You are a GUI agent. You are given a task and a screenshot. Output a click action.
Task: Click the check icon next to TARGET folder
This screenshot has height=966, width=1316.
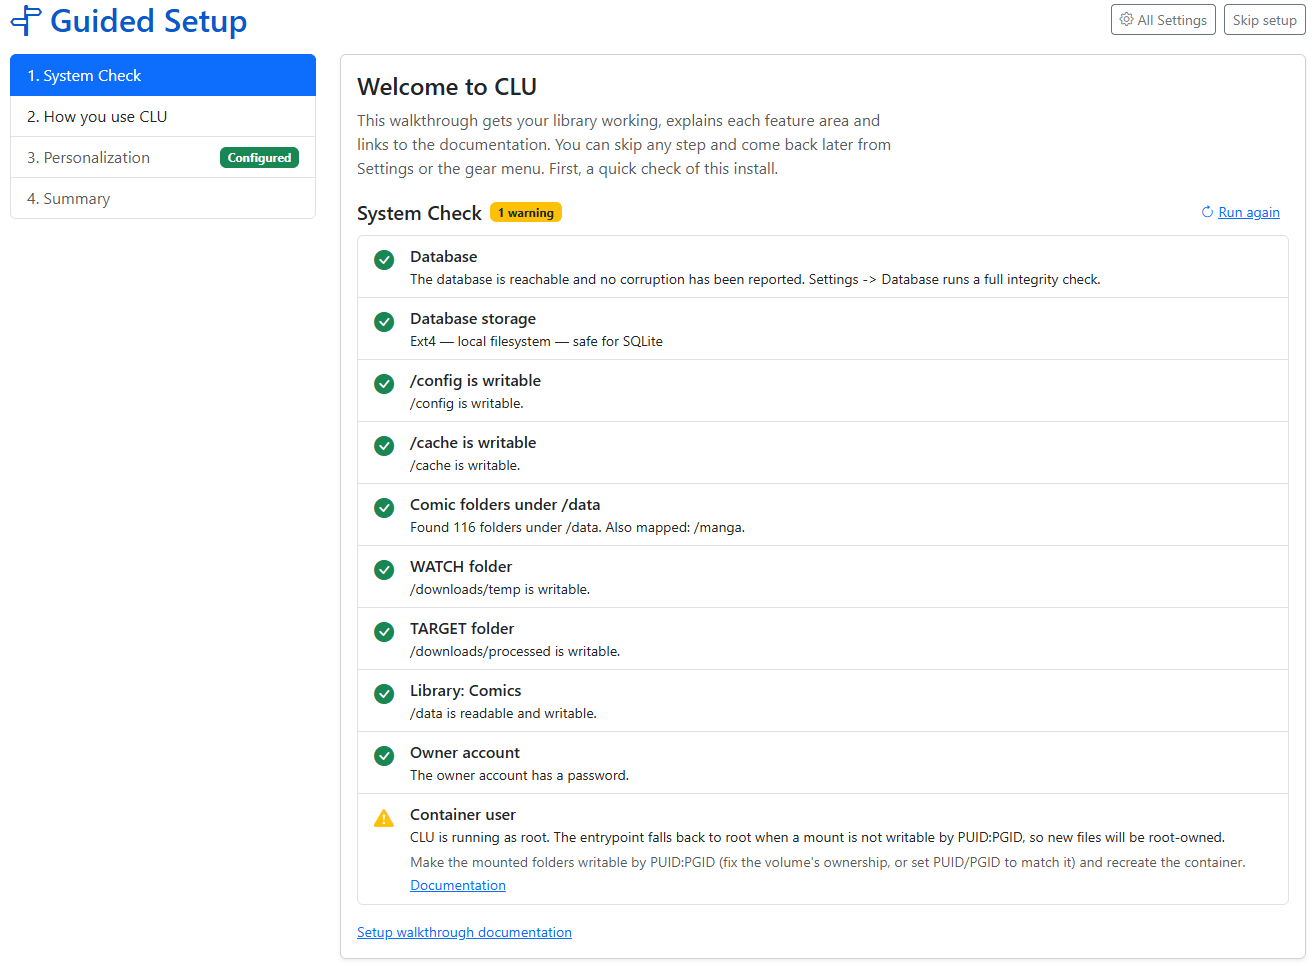pyautogui.click(x=384, y=632)
